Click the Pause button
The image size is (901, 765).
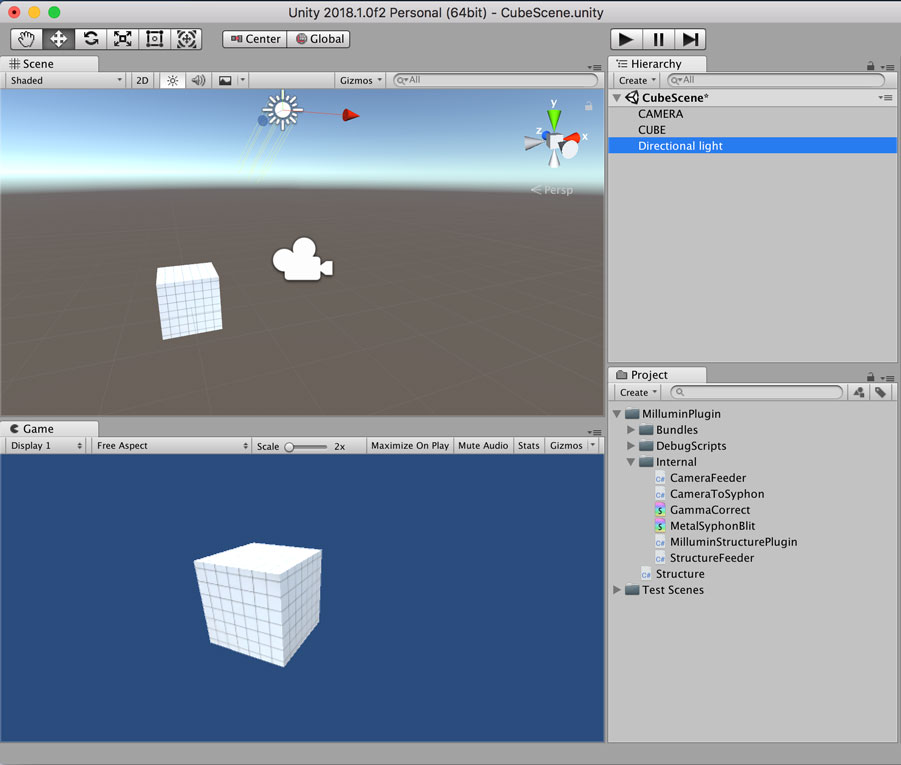658,39
